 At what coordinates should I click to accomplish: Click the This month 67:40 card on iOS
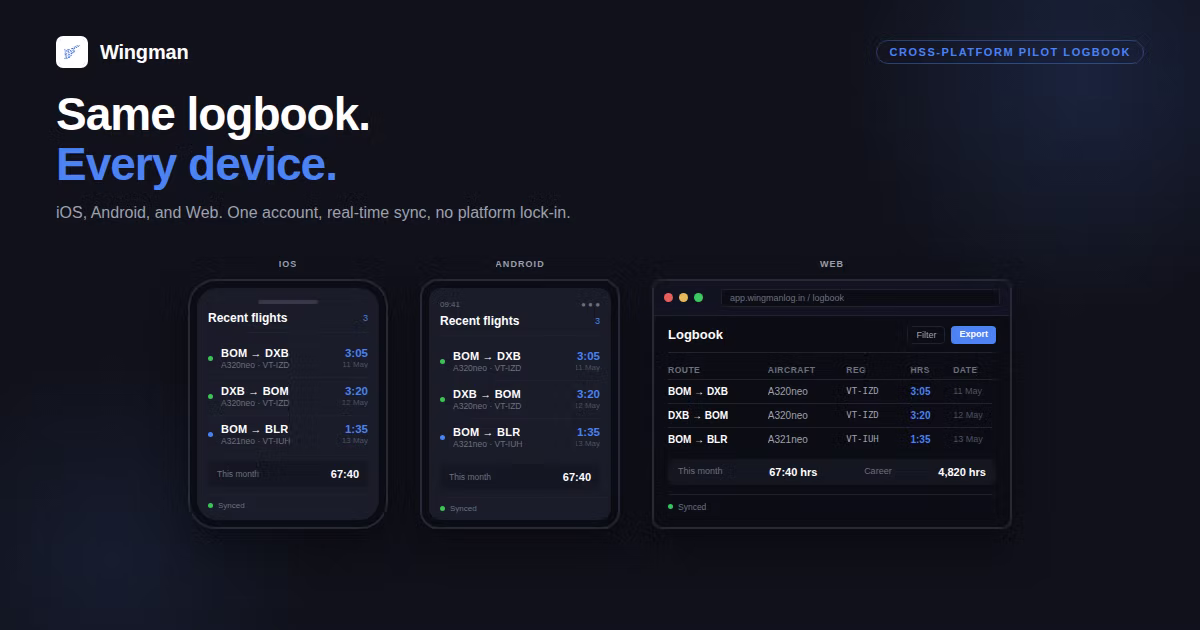288,474
